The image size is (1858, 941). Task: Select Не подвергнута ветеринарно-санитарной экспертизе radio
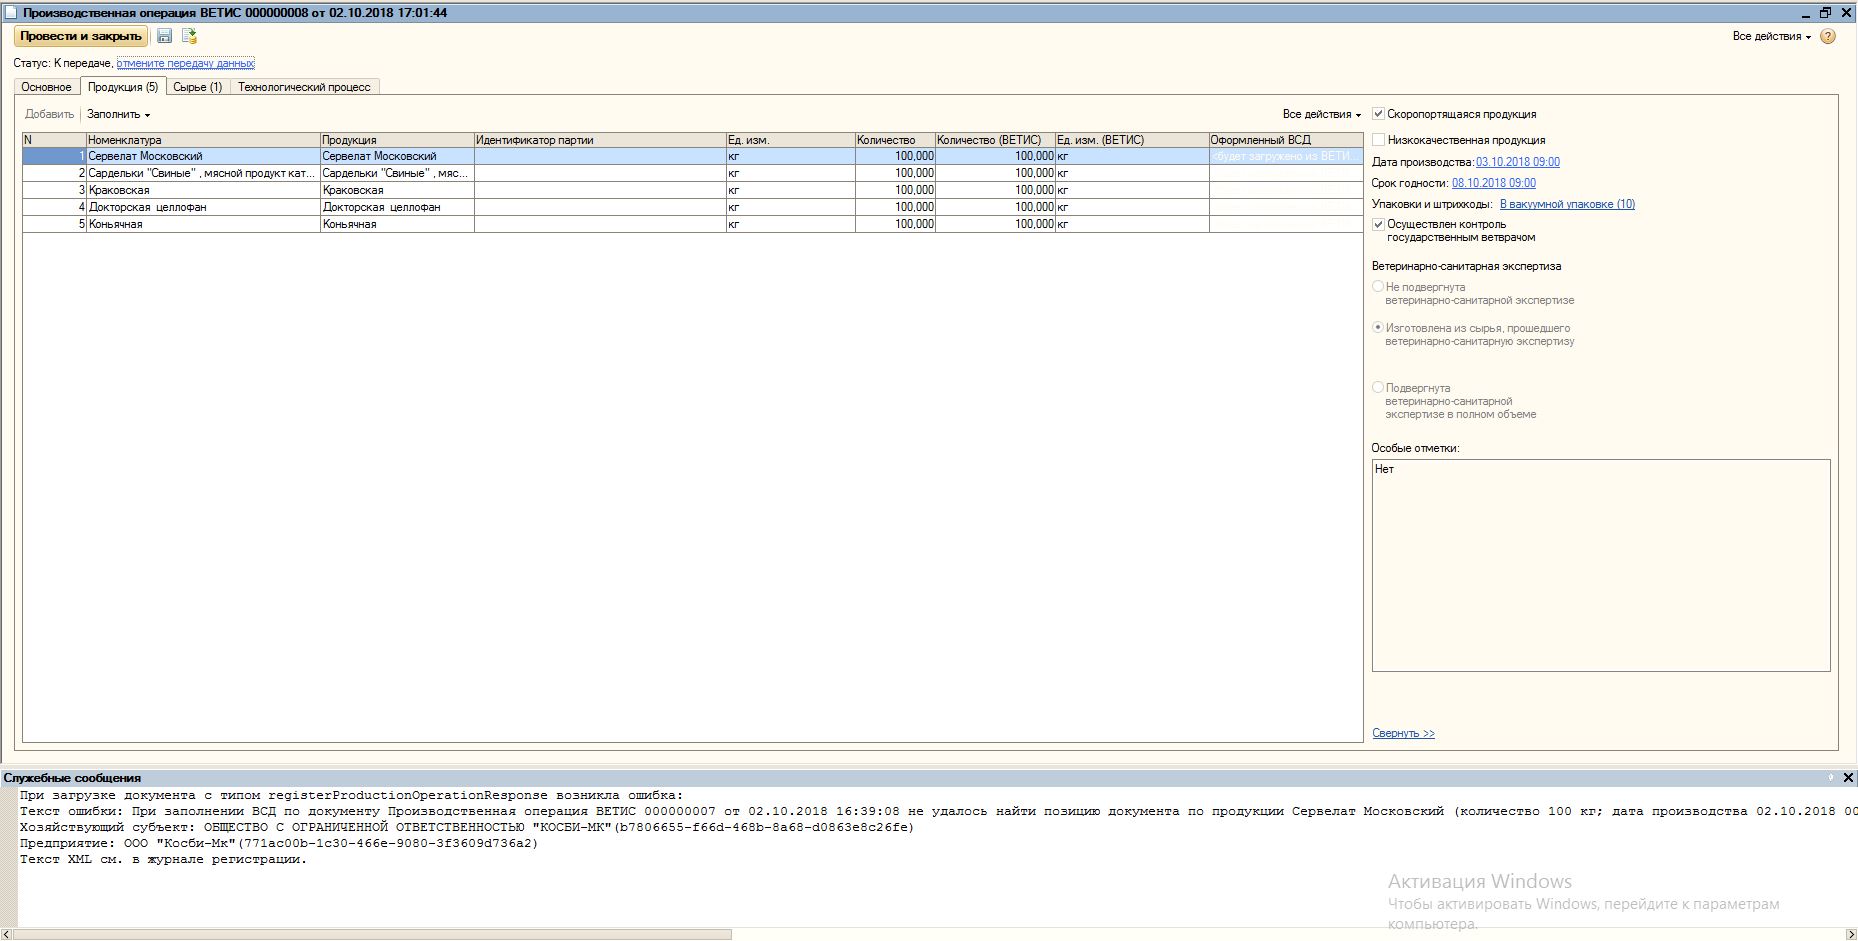(x=1378, y=287)
